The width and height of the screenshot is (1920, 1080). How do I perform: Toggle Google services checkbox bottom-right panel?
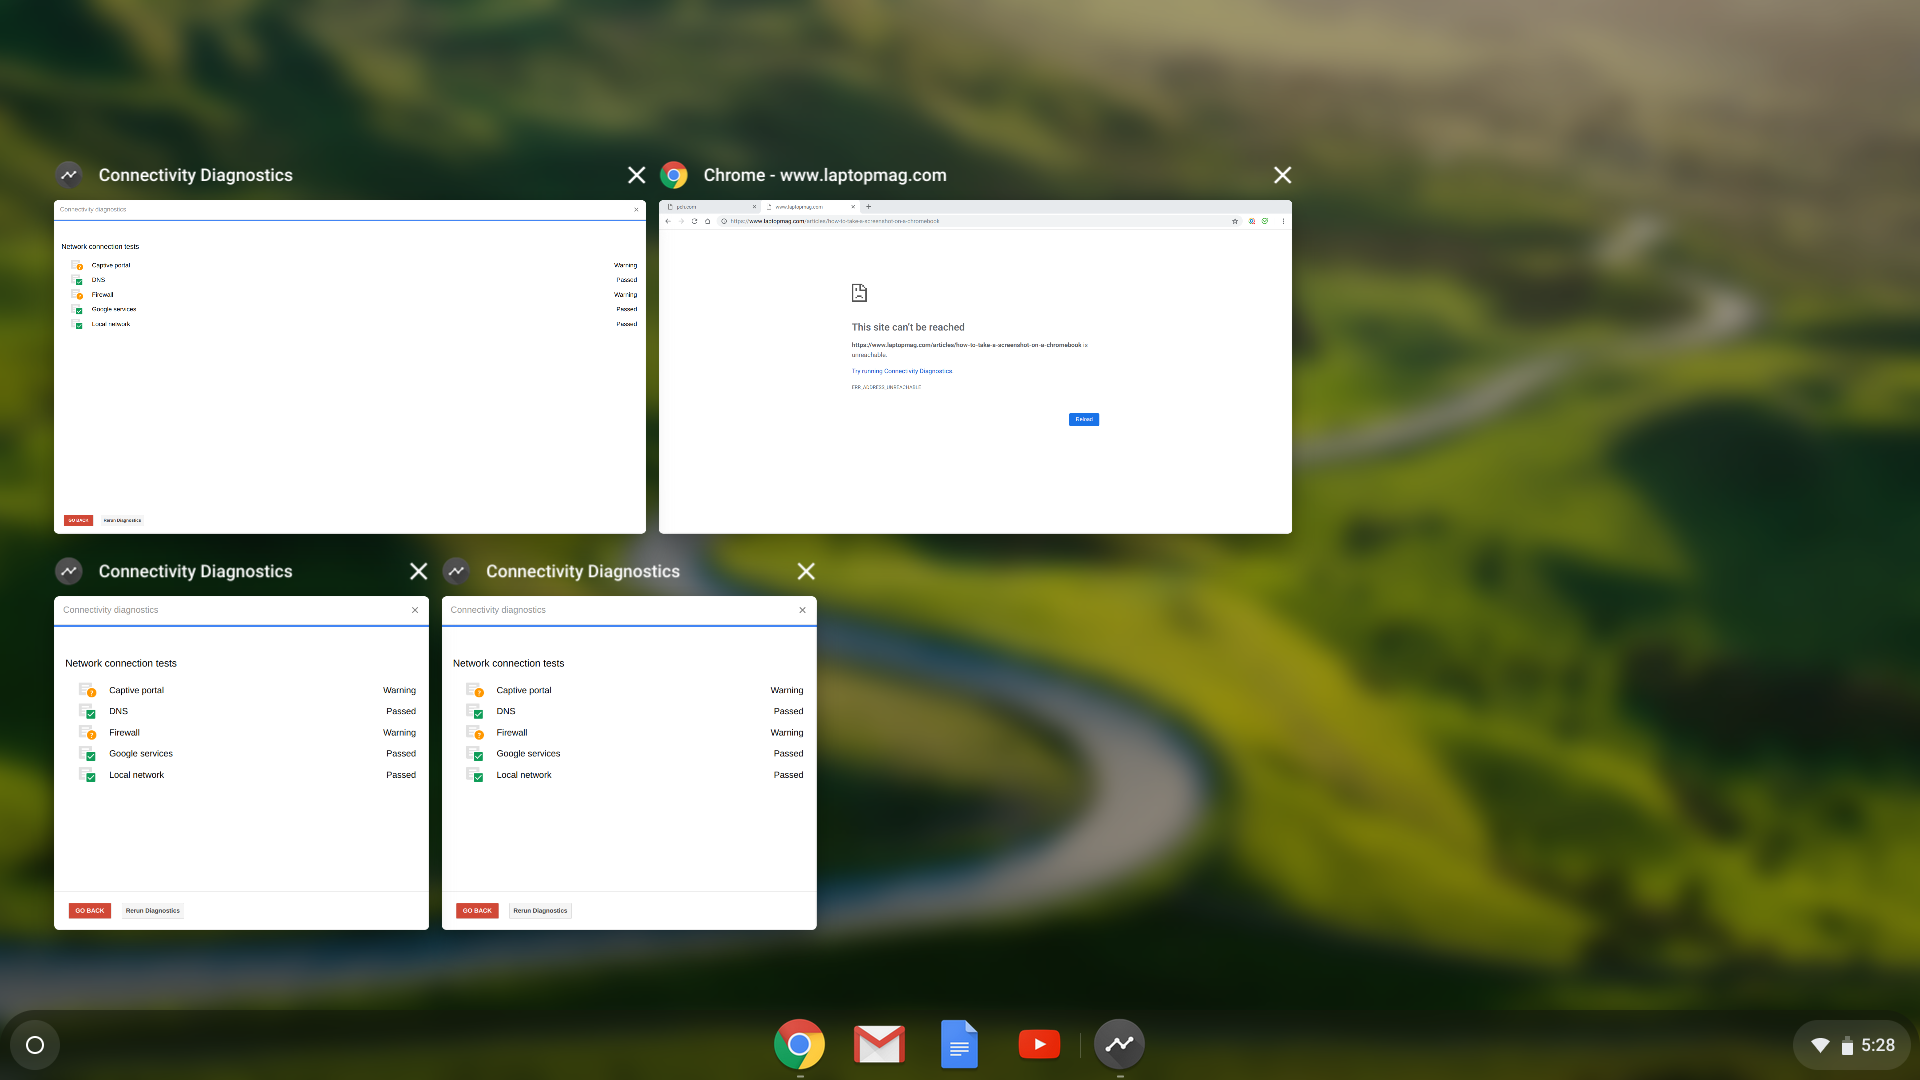point(477,754)
